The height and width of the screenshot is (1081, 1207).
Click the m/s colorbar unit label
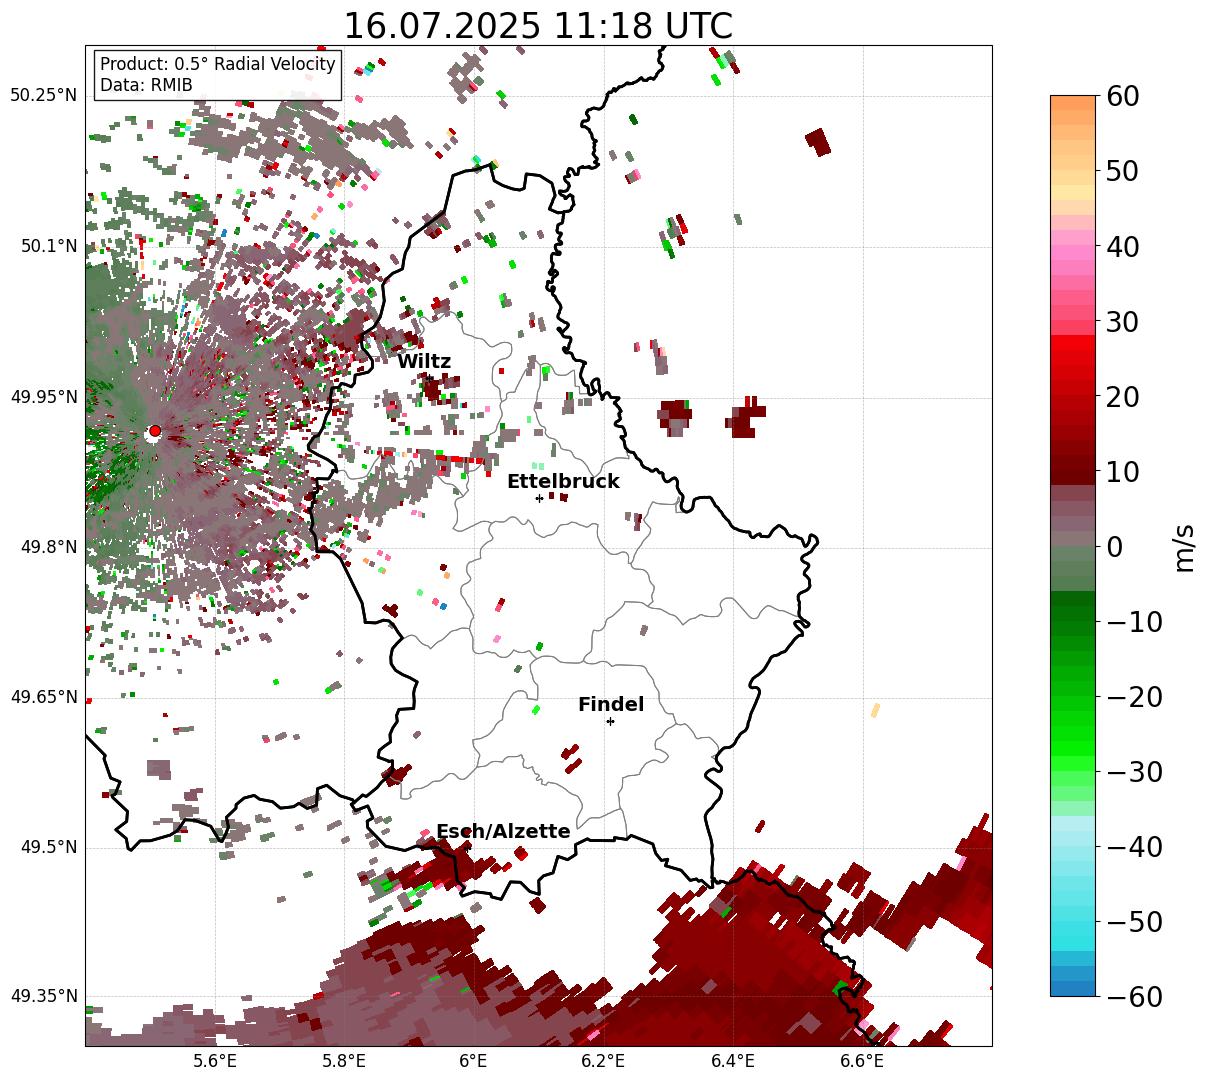coord(1185,546)
